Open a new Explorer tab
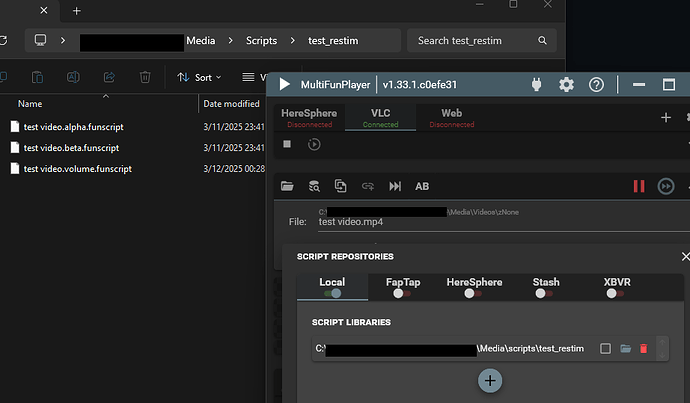The width and height of the screenshot is (690, 403). pos(77,11)
